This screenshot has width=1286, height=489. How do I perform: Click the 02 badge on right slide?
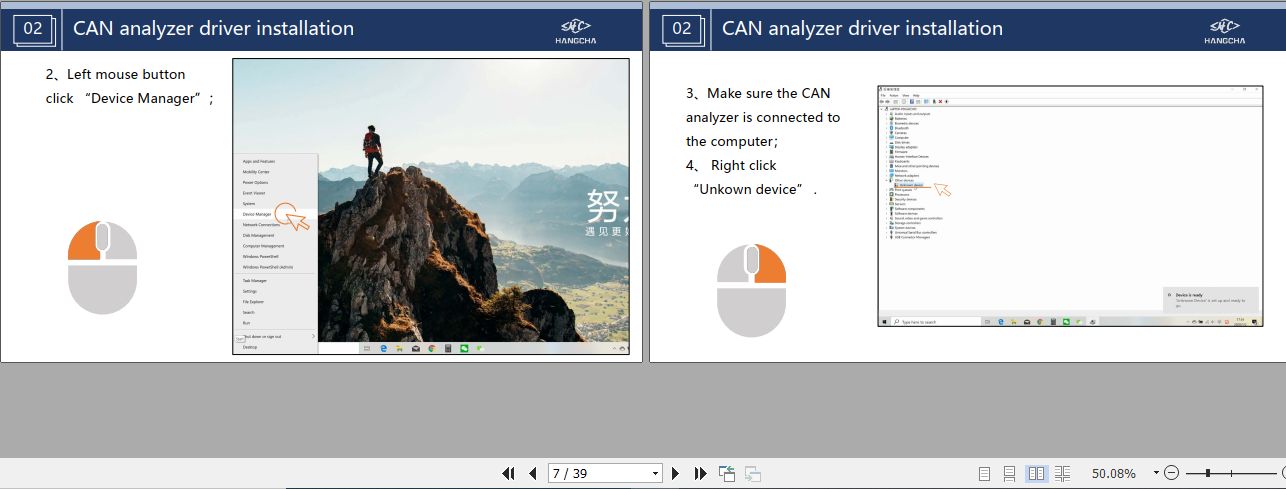[x=682, y=28]
